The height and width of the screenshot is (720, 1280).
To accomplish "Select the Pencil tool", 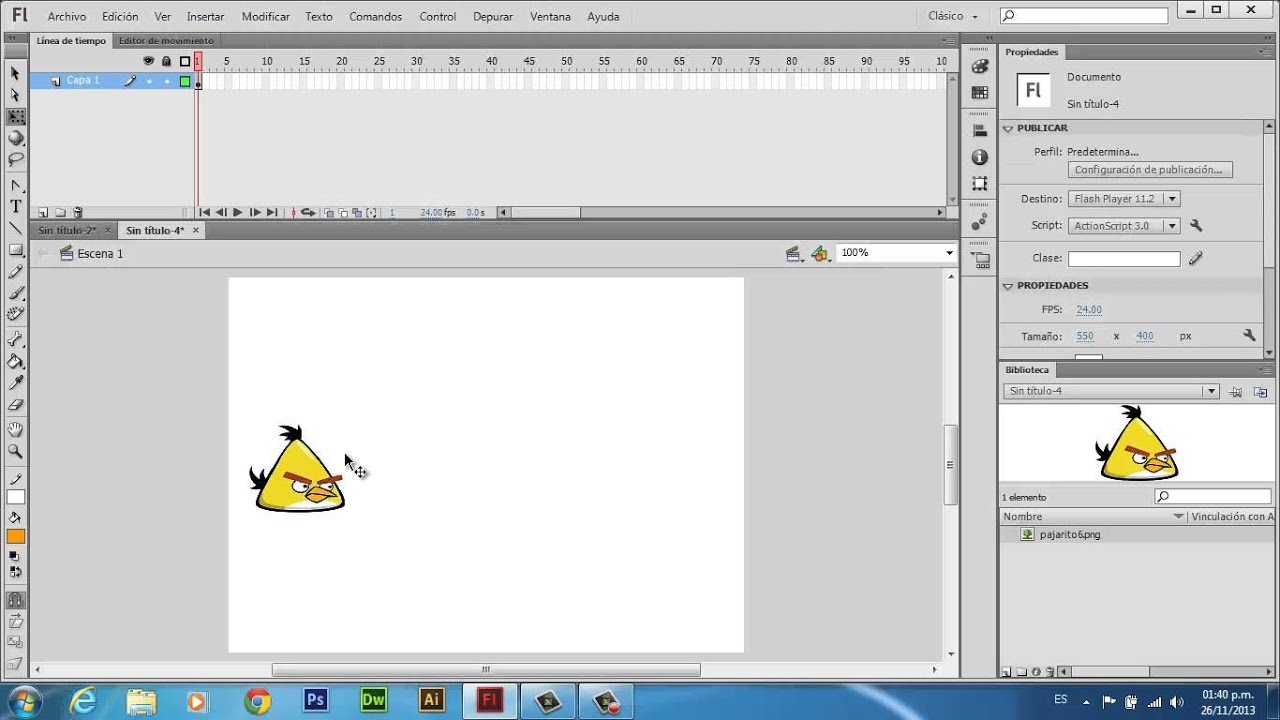I will (16, 272).
